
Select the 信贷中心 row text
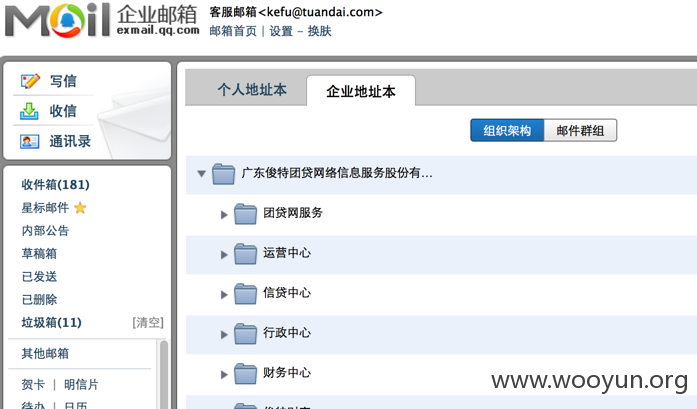[287, 293]
